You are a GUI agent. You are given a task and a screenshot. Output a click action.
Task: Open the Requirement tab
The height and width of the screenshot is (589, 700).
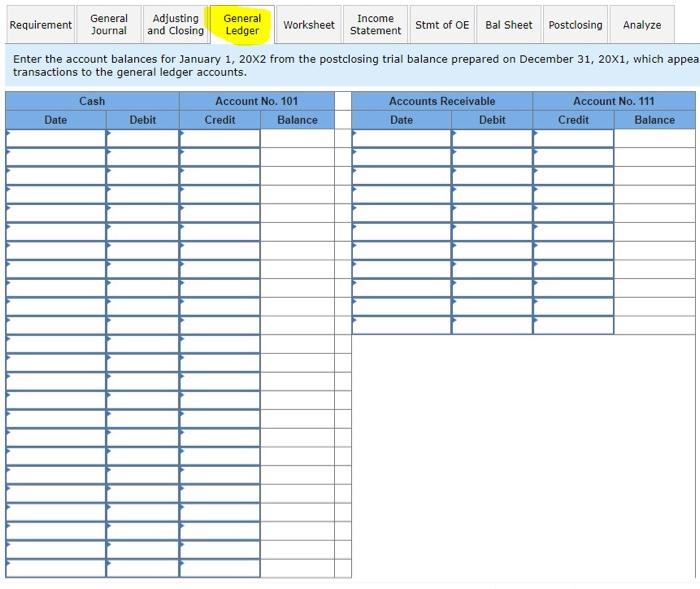(x=40, y=25)
